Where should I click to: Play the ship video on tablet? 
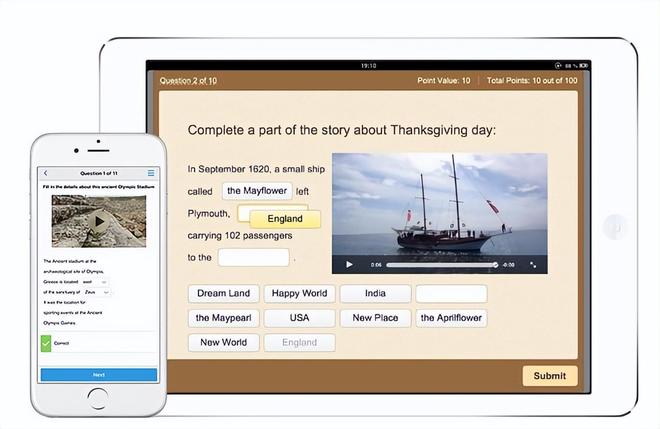click(x=349, y=265)
